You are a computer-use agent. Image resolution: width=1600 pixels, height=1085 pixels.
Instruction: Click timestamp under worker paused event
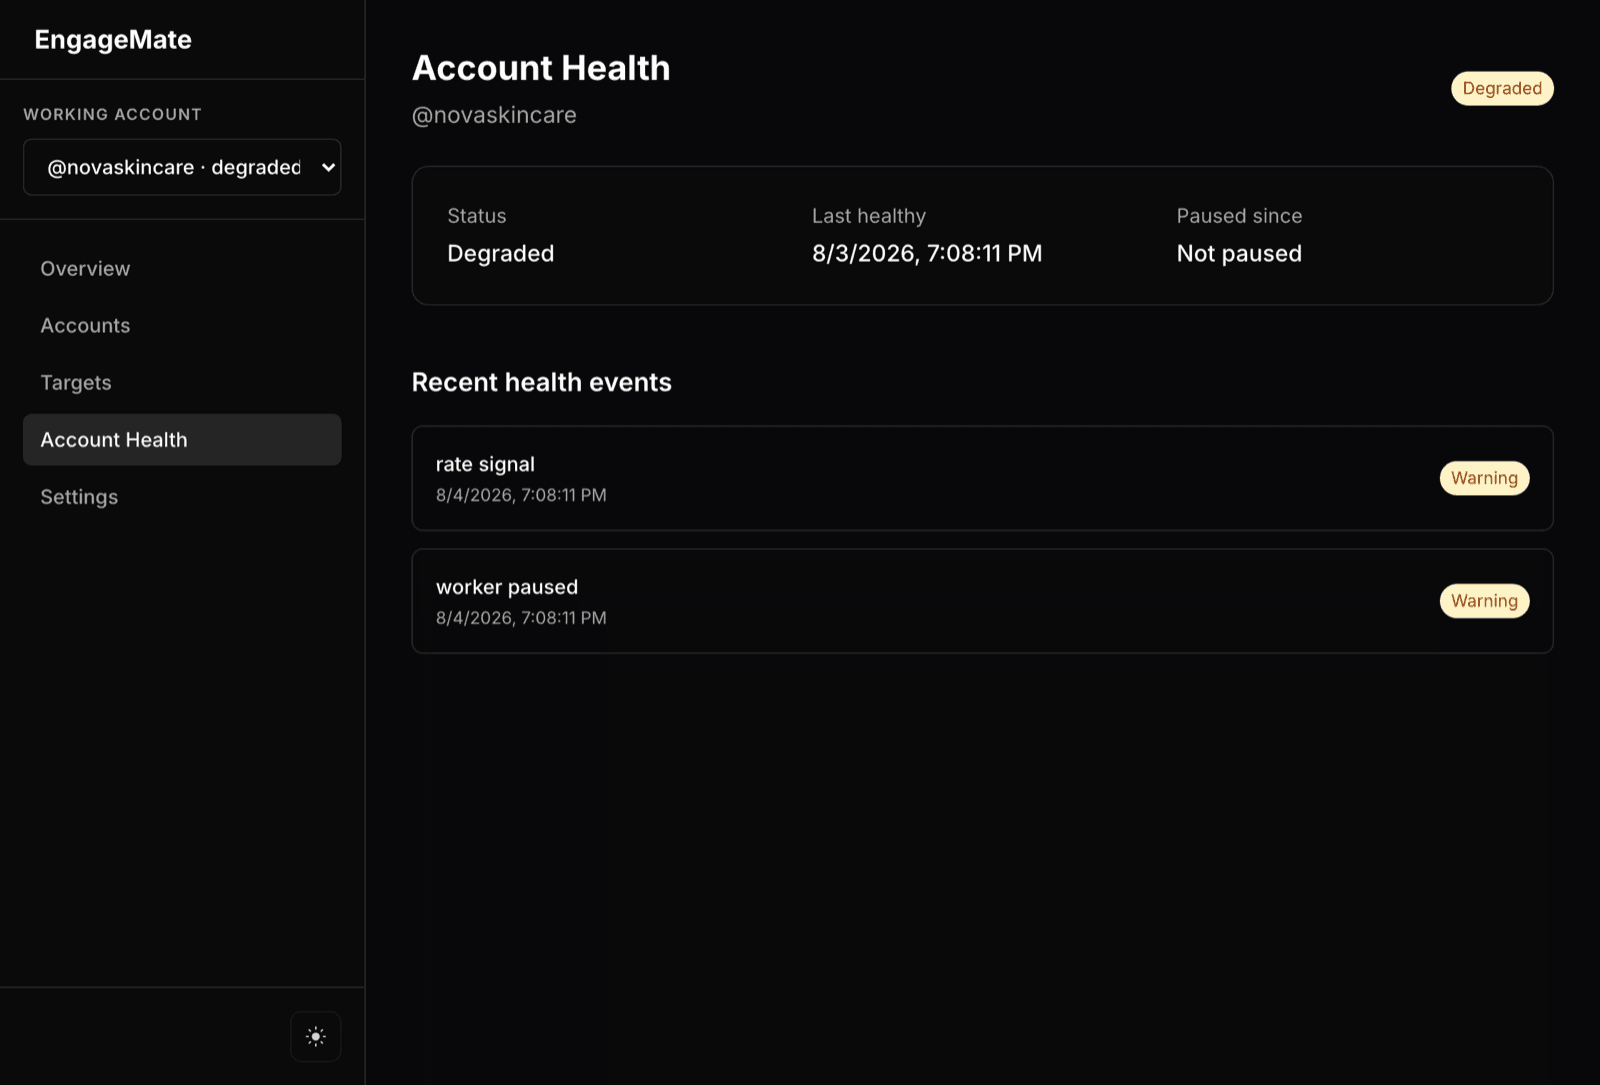521,618
